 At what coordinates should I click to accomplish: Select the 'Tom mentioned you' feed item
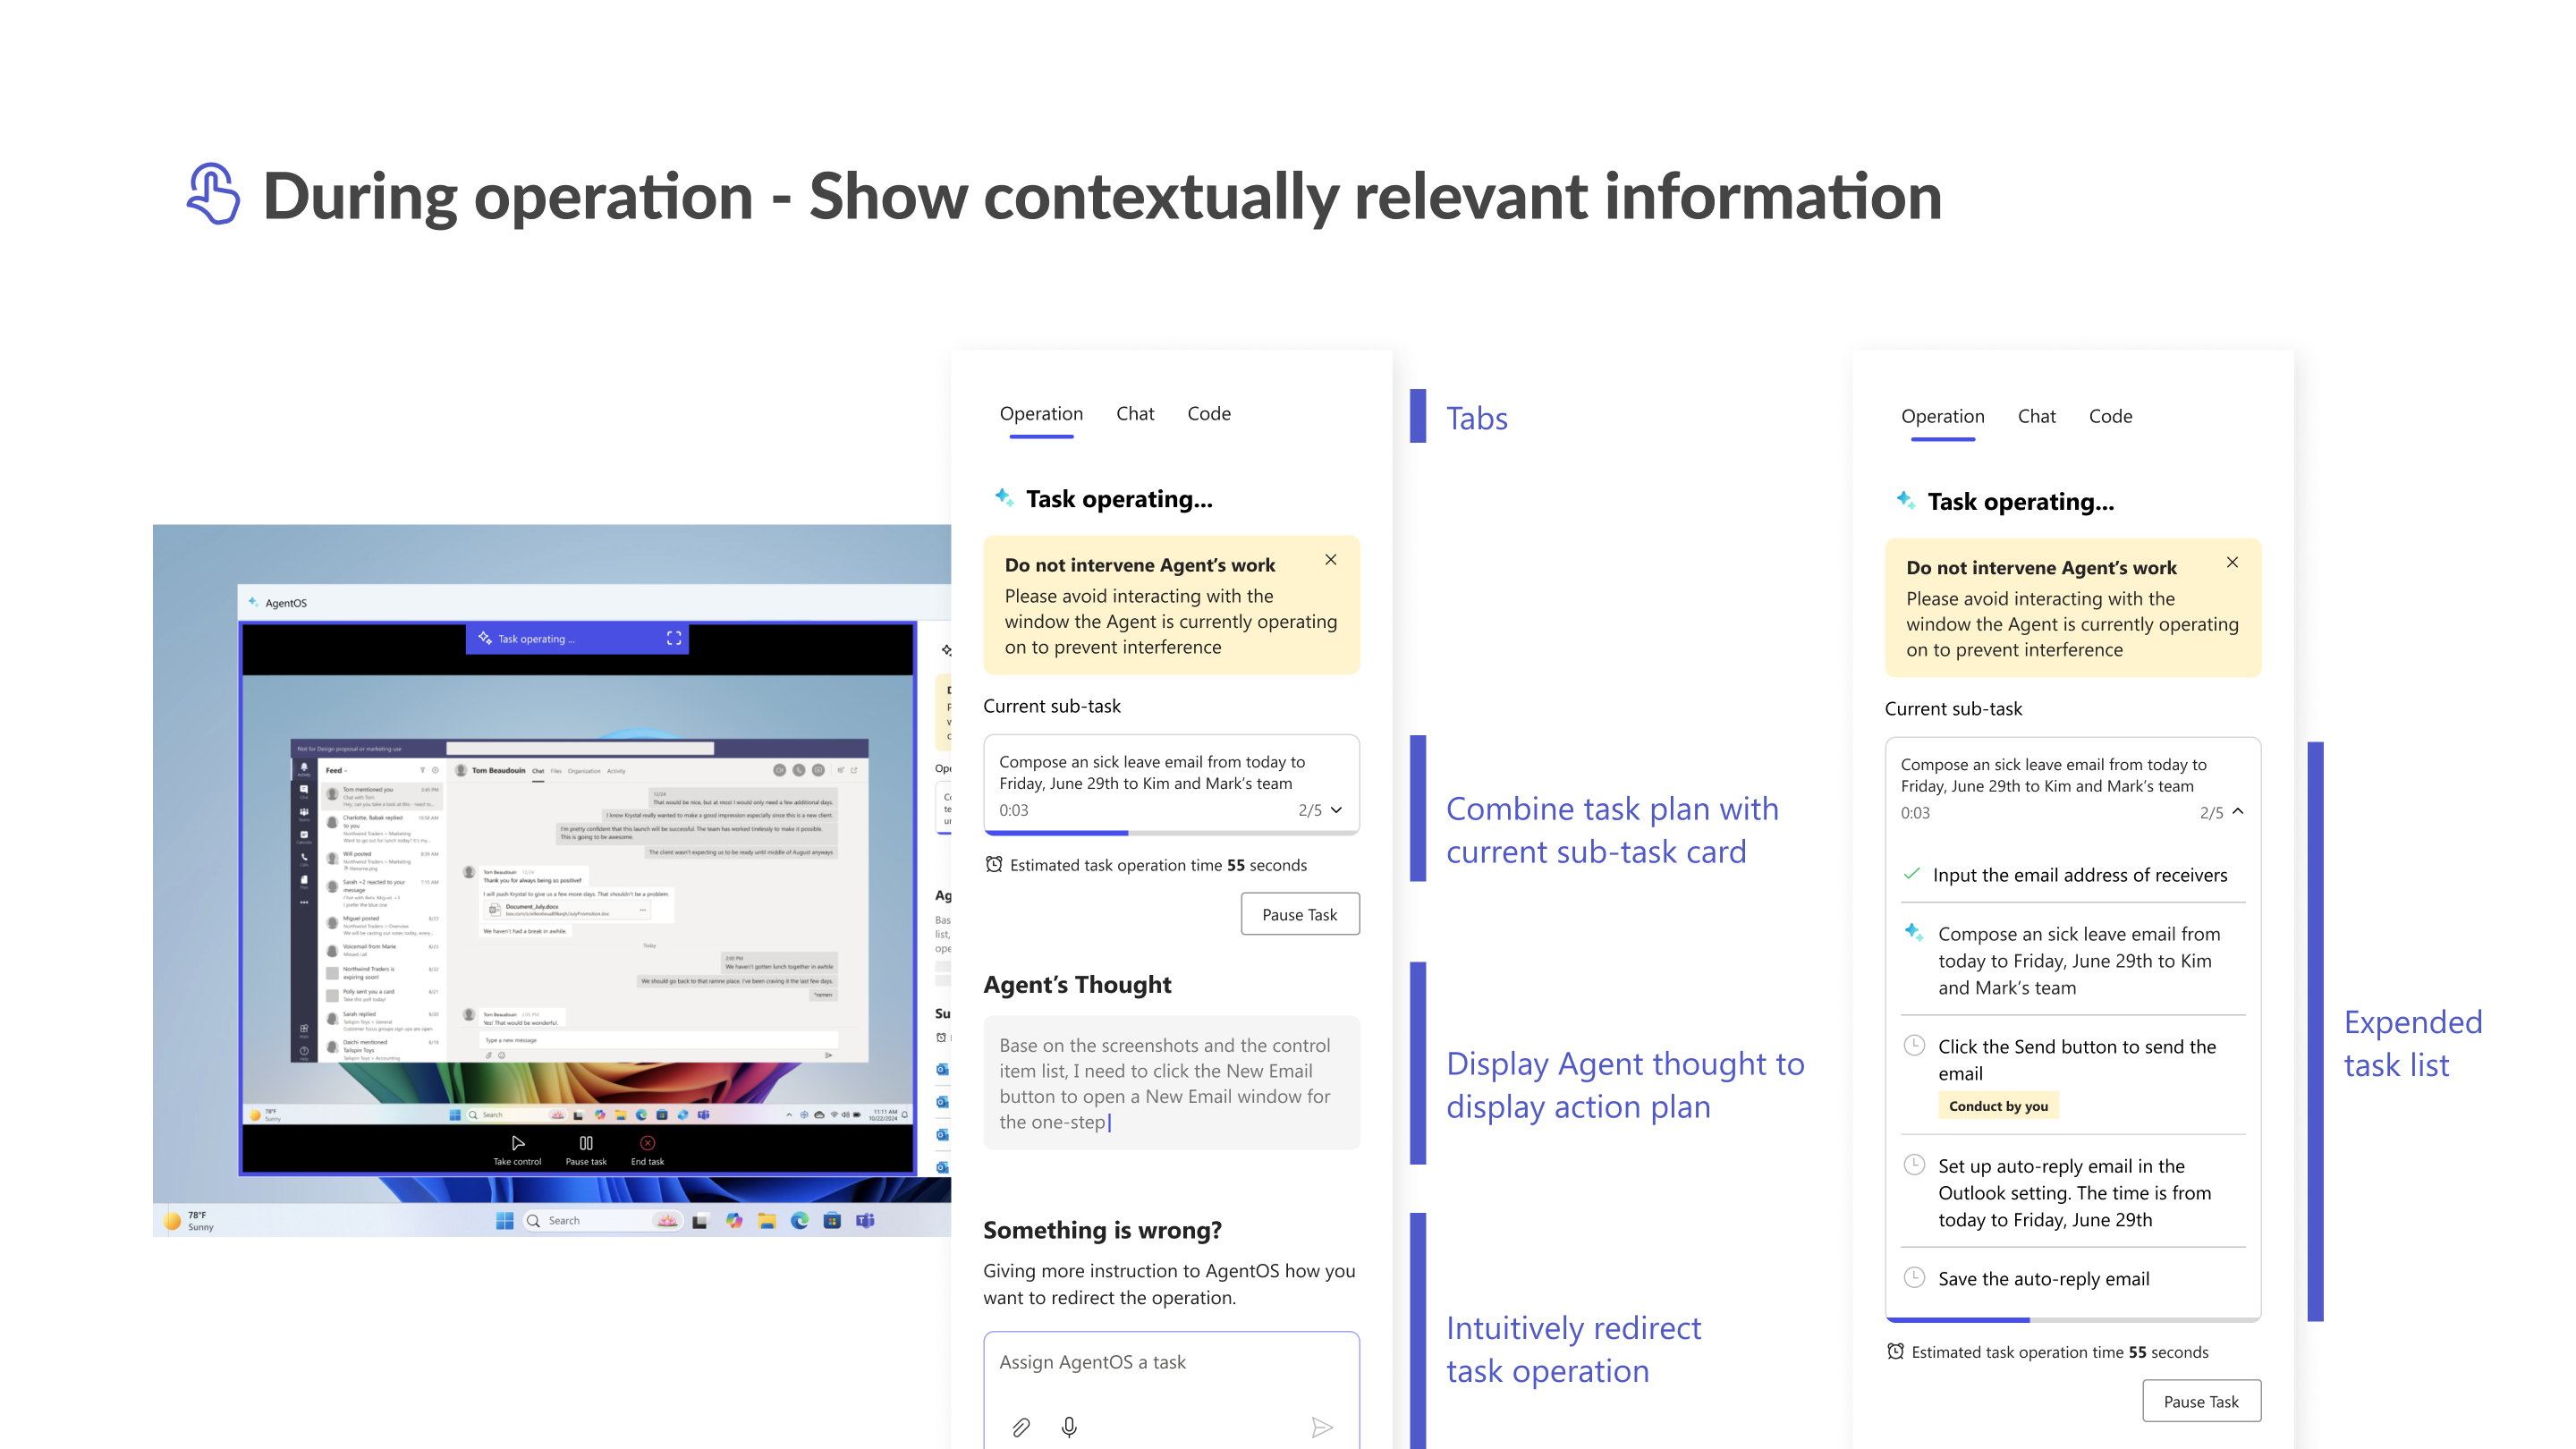click(x=382, y=797)
